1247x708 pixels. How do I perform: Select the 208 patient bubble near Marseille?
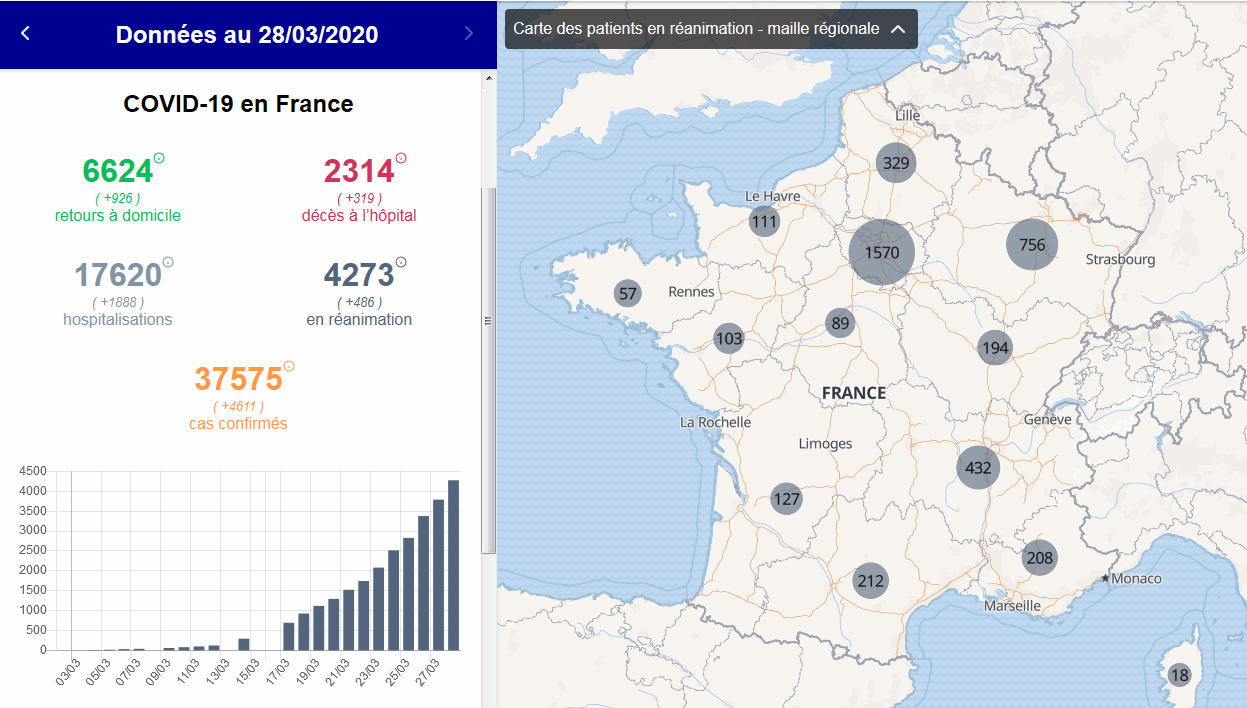[x=1039, y=557]
